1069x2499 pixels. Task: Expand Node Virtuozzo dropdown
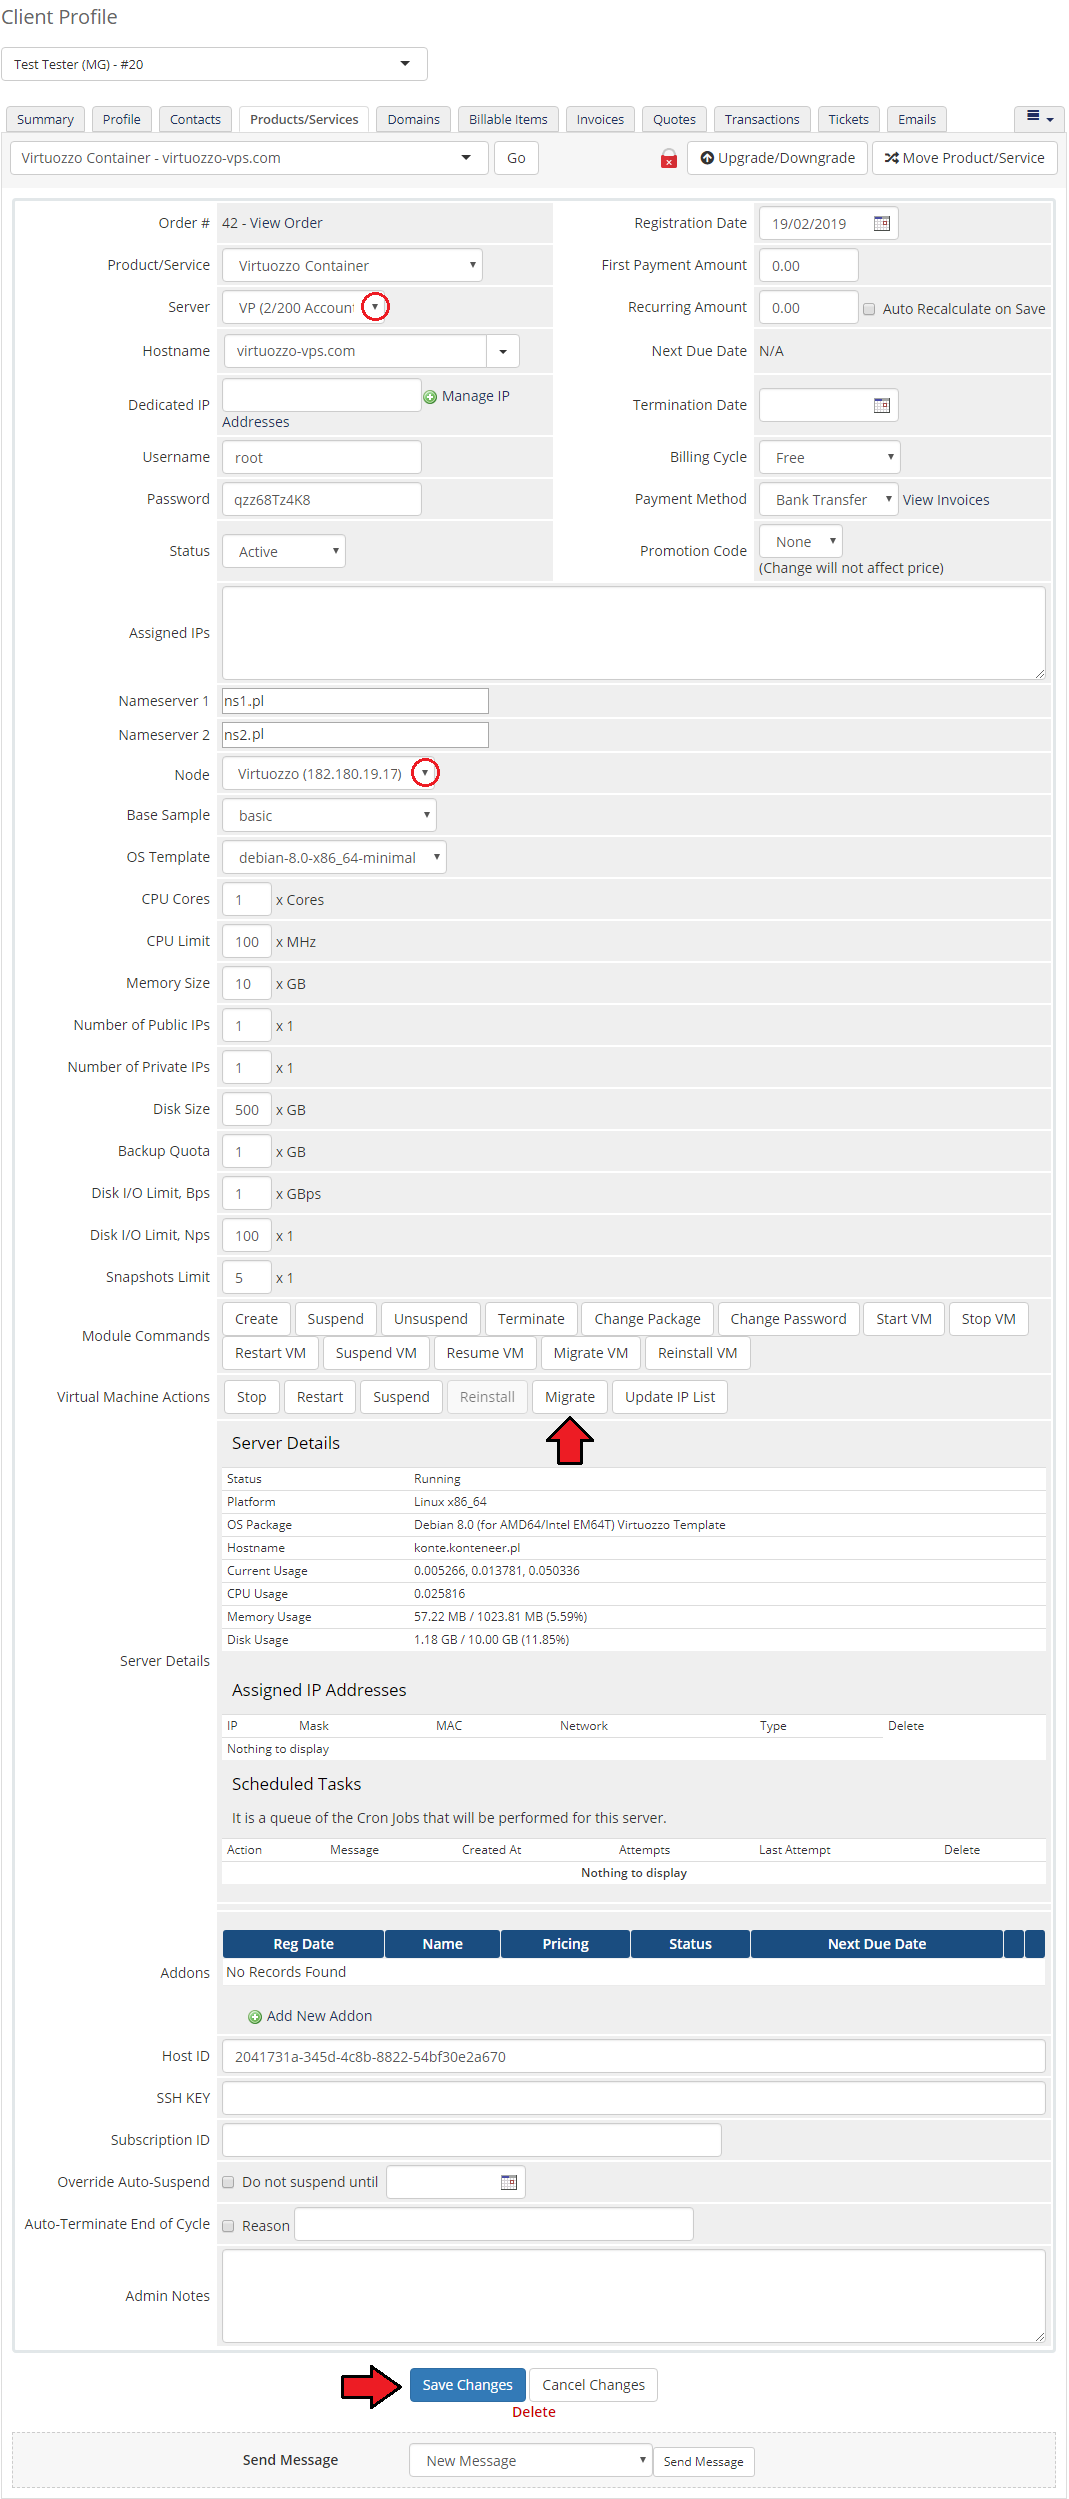click(x=425, y=773)
